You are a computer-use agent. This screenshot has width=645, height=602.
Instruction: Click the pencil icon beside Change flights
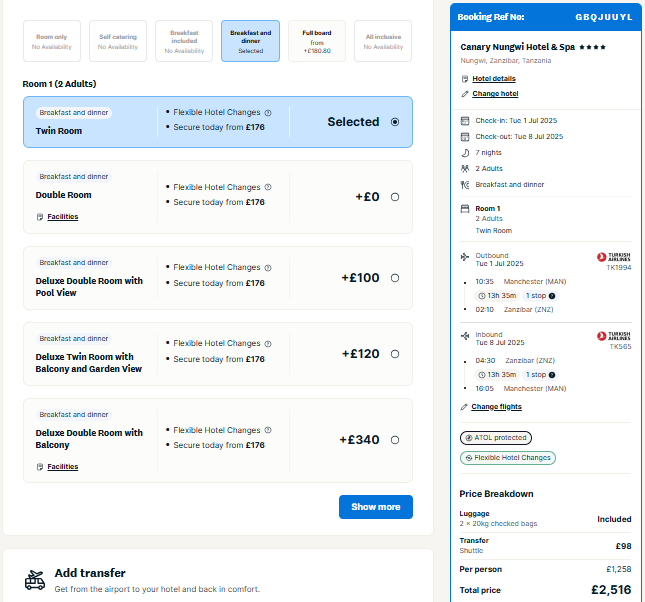[x=464, y=407]
